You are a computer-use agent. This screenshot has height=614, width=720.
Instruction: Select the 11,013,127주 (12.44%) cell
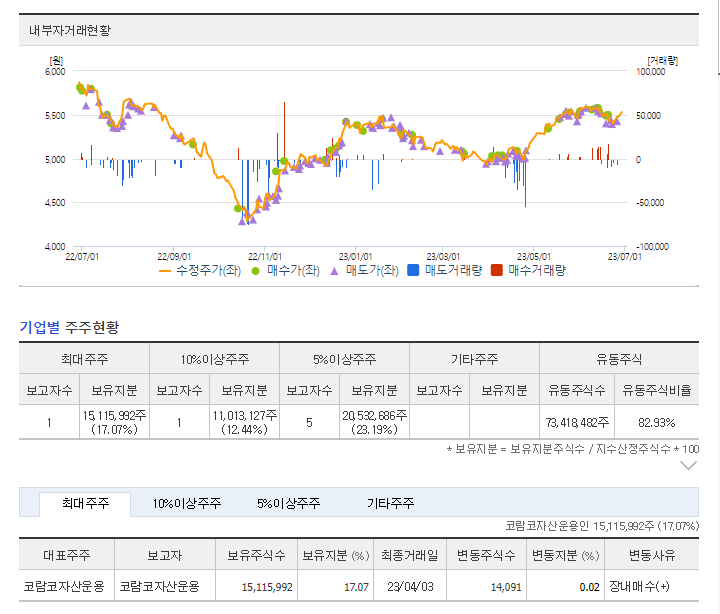click(244, 422)
